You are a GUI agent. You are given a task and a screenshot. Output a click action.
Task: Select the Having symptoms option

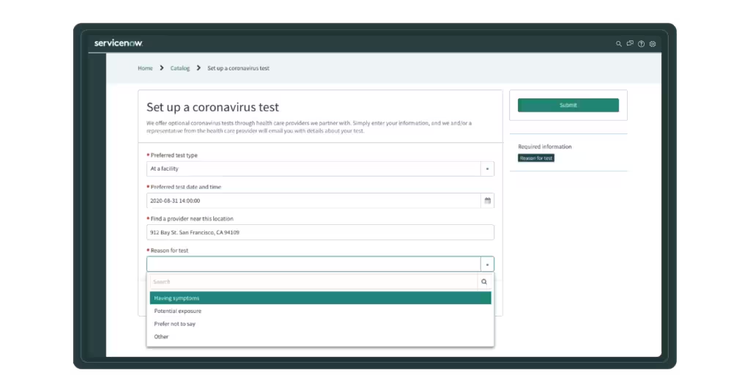coord(320,298)
